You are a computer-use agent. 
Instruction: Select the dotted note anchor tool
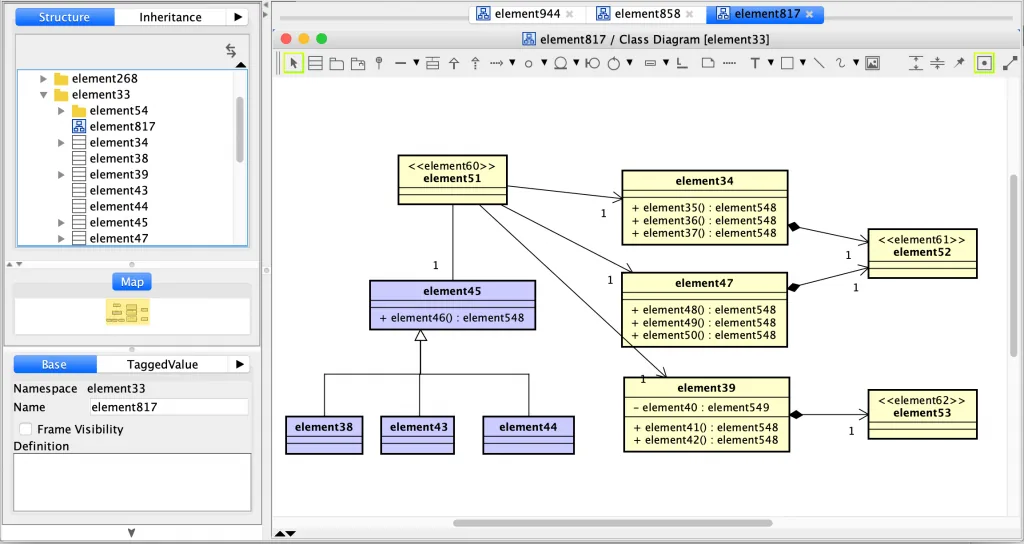tap(729, 63)
